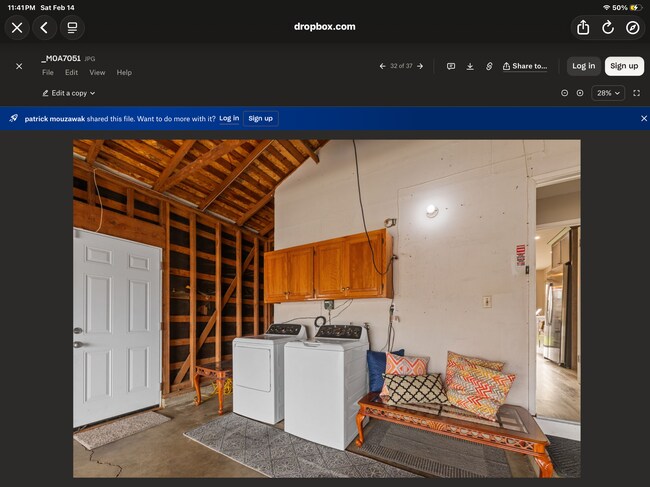Open the comments icon
Screen dimensions: 650x487
pyautogui.click(x=451, y=66)
